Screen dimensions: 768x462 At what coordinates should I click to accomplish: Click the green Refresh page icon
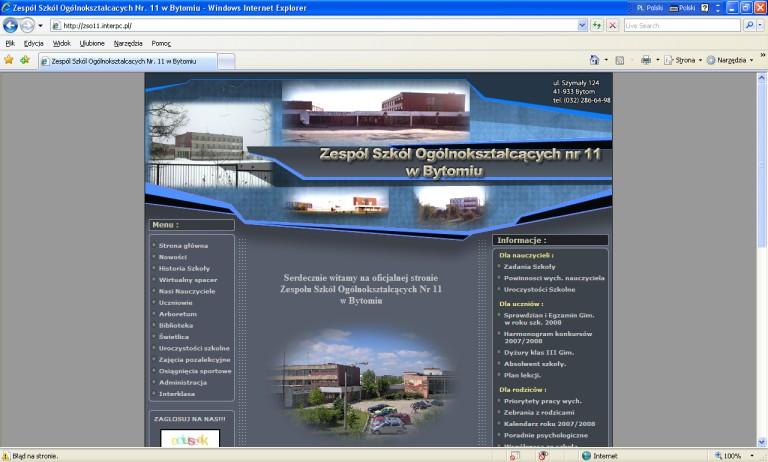pyautogui.click(x=597, y=25)
